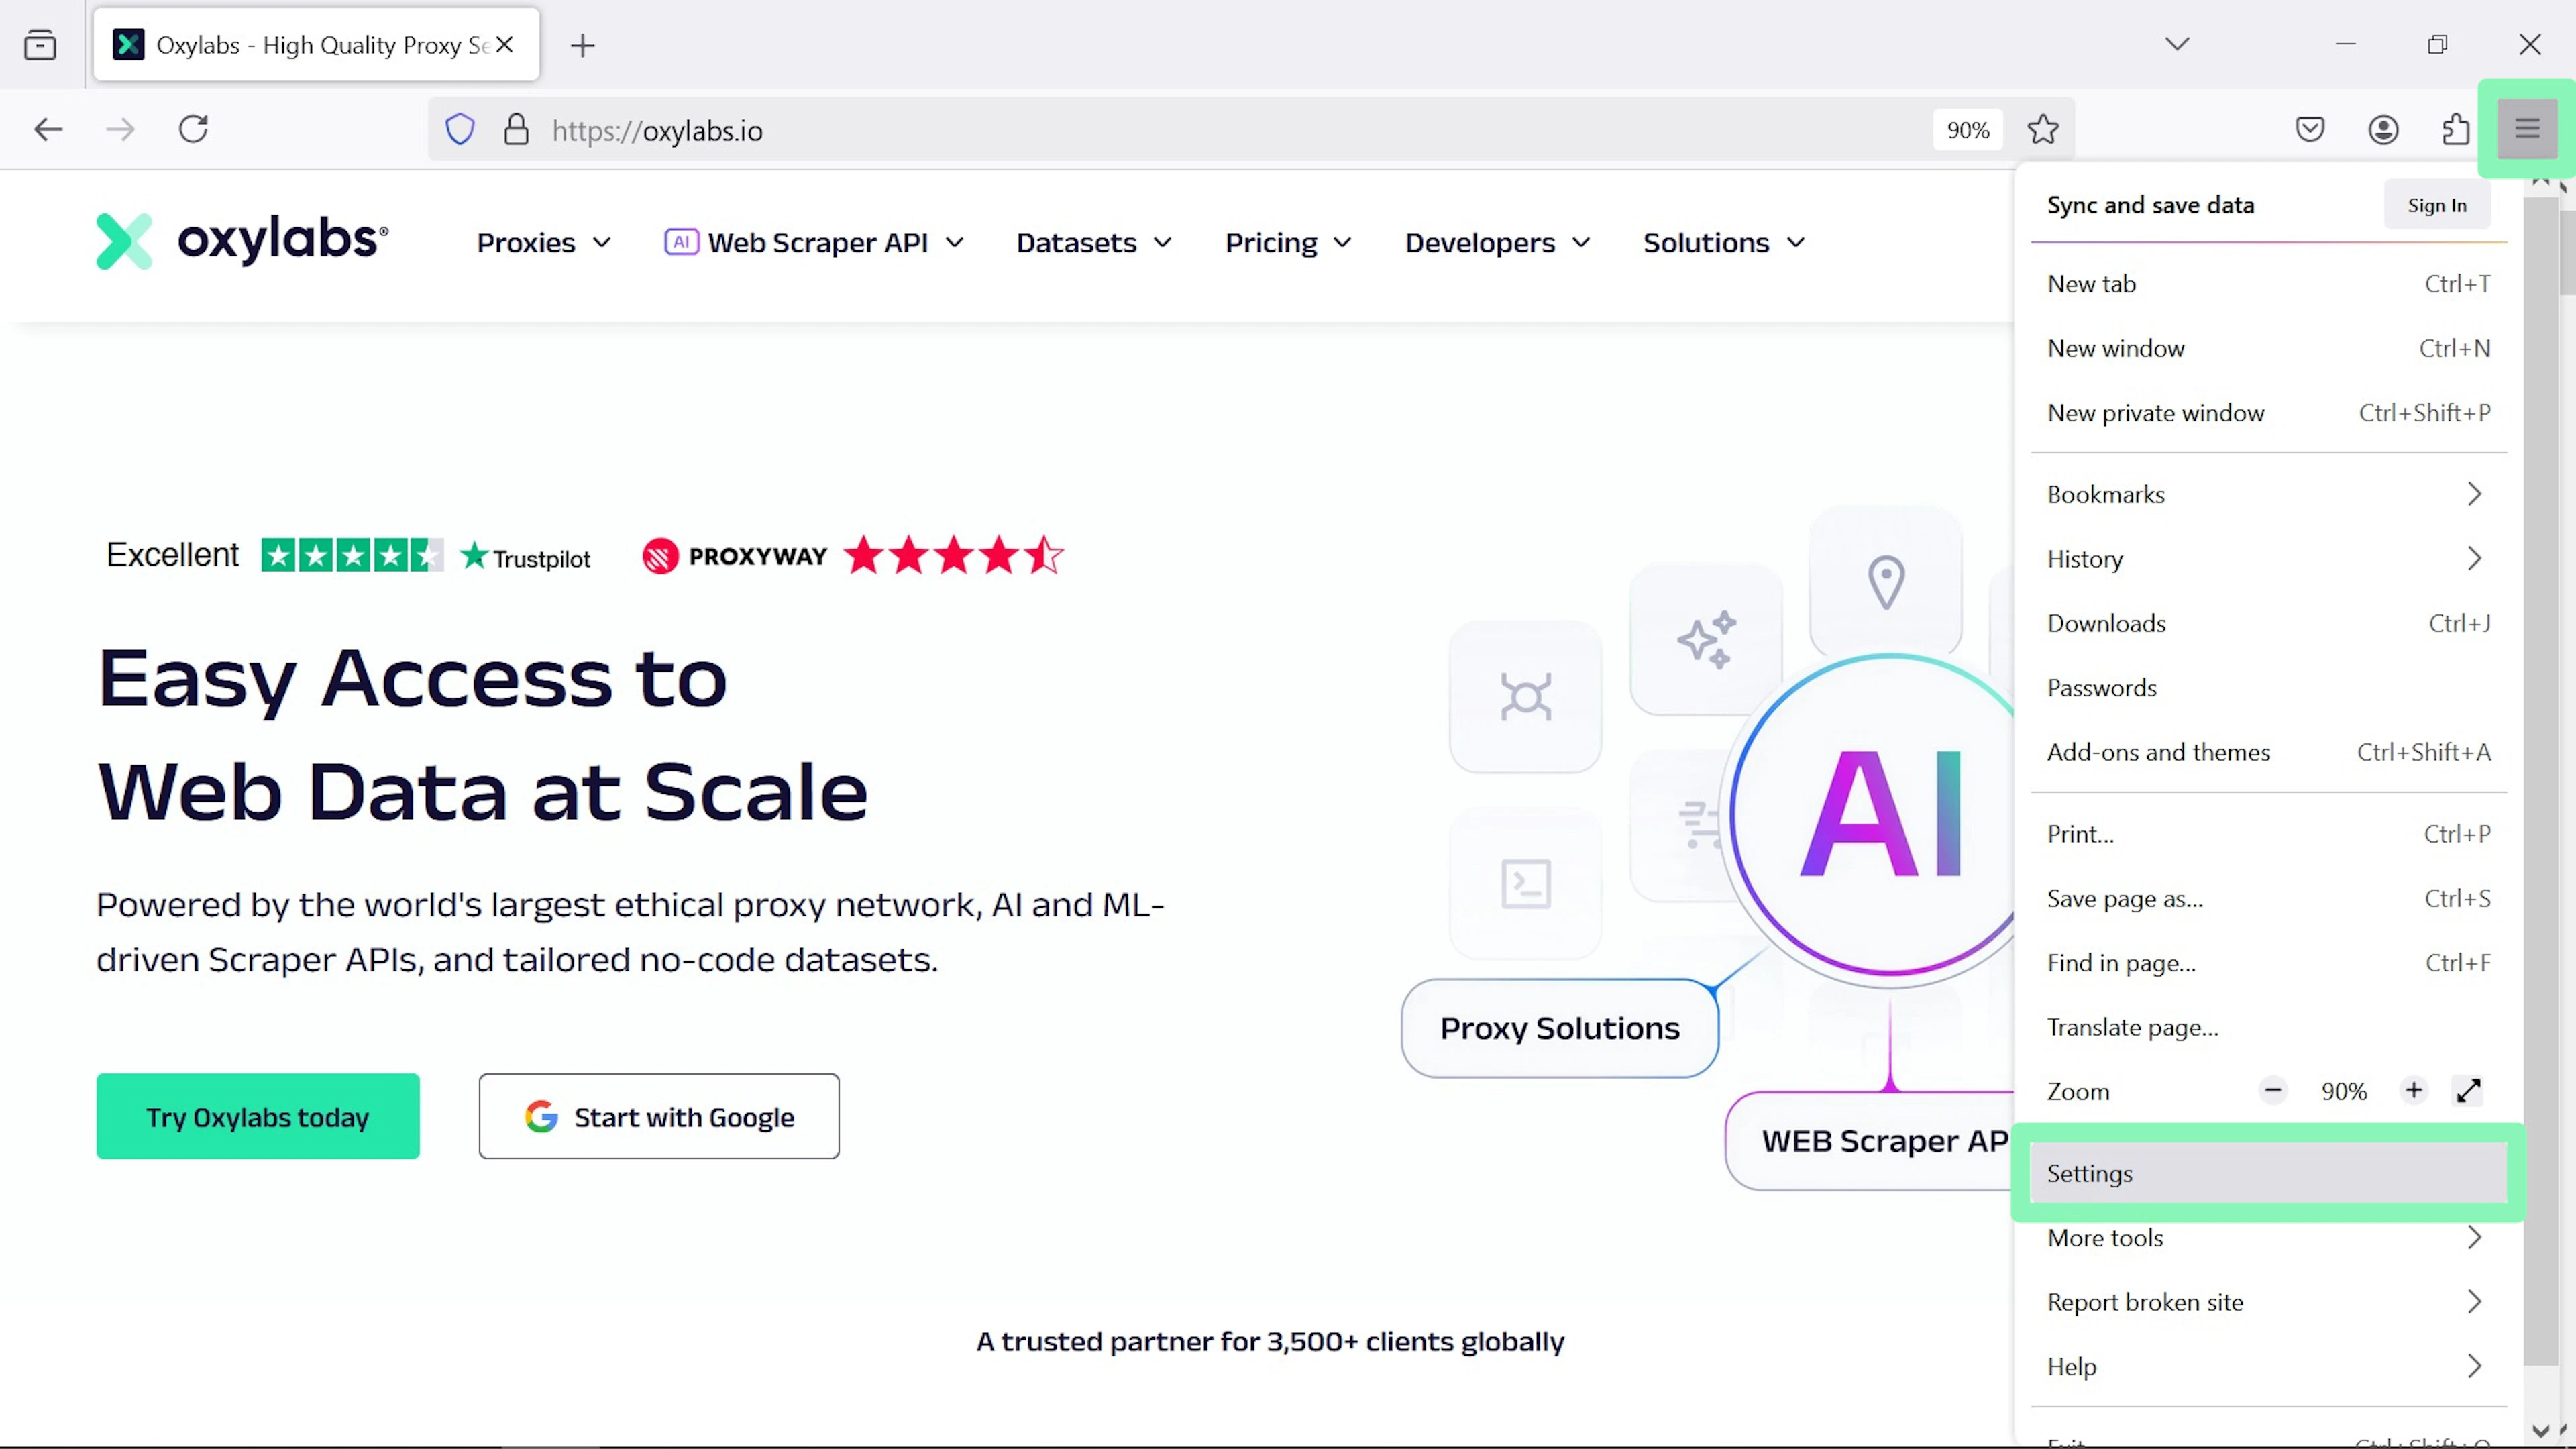2576x1449 pixels.
Task: Expand the Solutions navigation dropdown
Action: point(1724,243)
